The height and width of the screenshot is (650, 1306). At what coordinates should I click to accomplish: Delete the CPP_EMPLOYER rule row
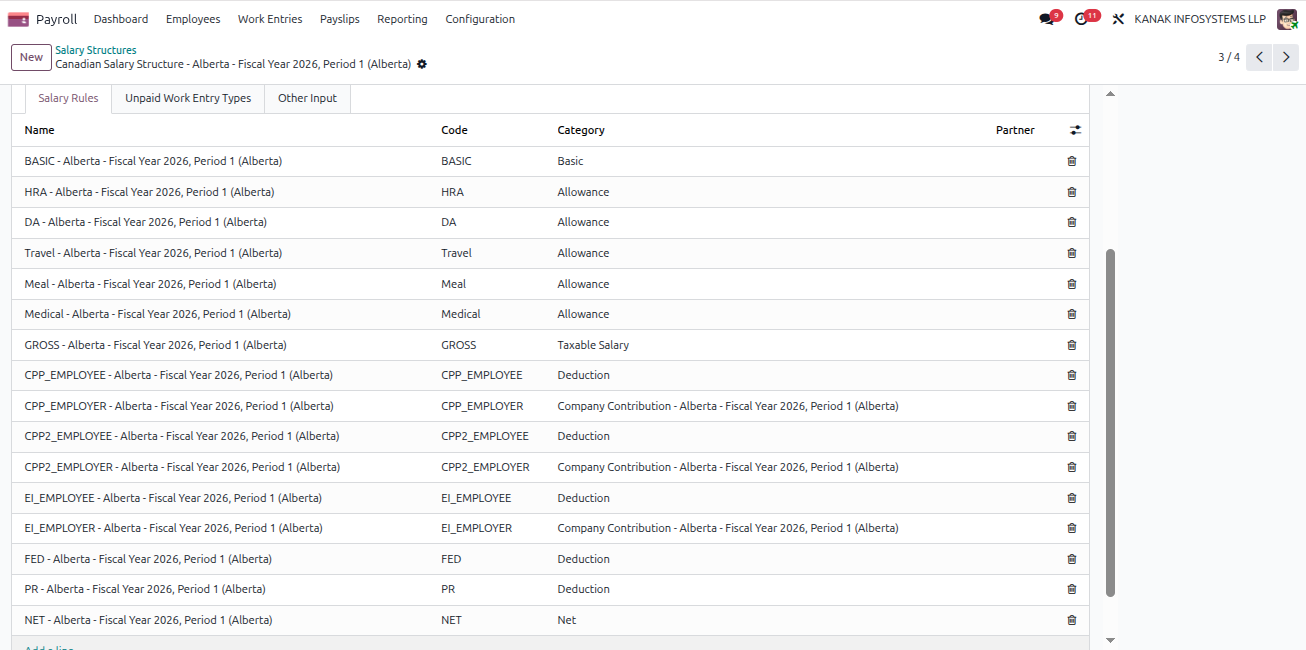[x=1072, y=406]
